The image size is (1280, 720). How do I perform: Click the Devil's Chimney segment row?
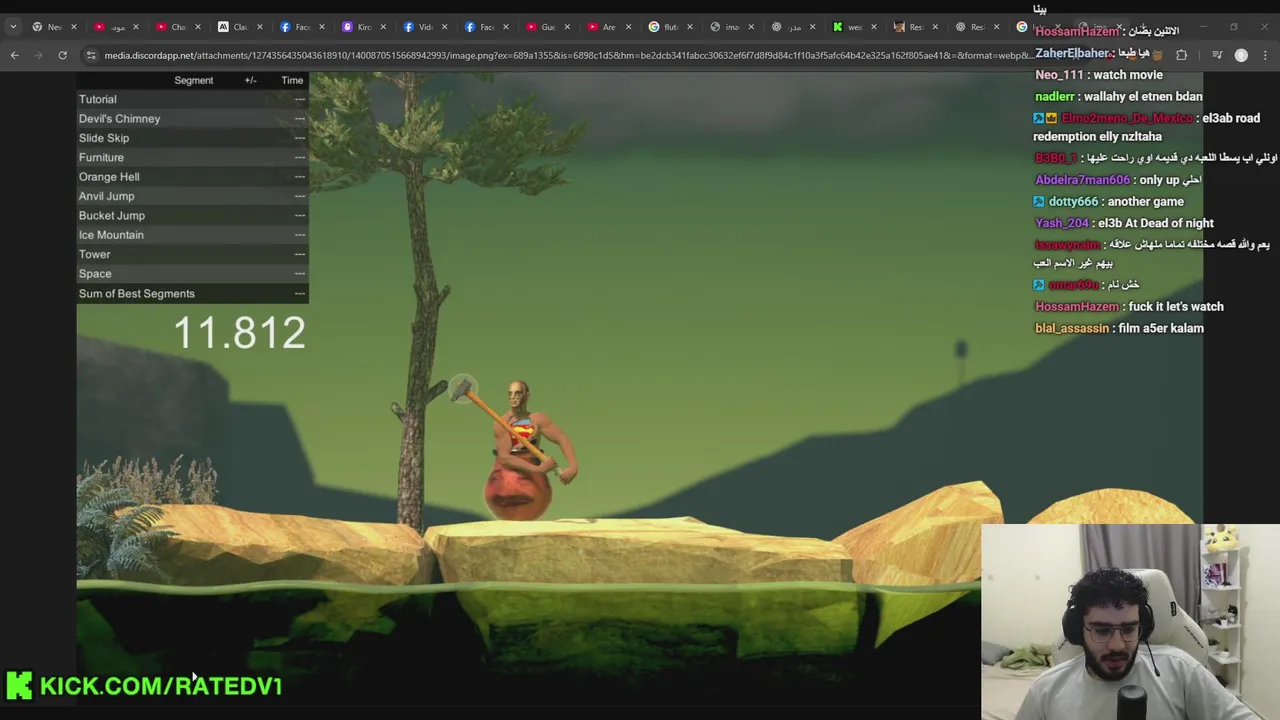tap(192, 118)
